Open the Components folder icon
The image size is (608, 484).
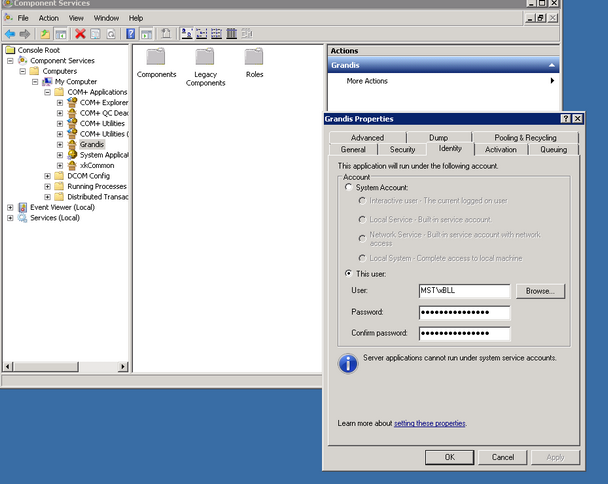point(156,58)
